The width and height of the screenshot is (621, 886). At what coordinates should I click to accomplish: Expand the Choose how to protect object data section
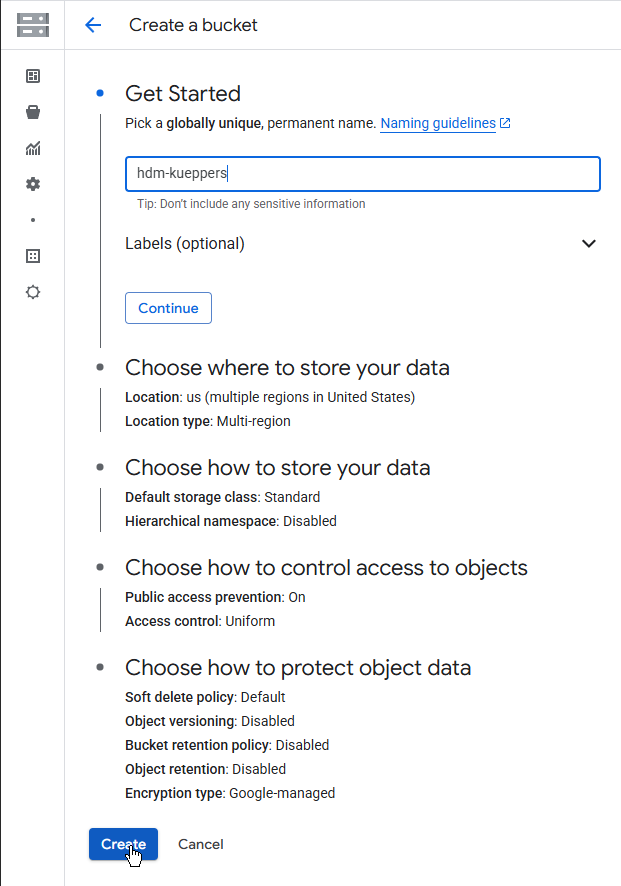tap(298, 668)
